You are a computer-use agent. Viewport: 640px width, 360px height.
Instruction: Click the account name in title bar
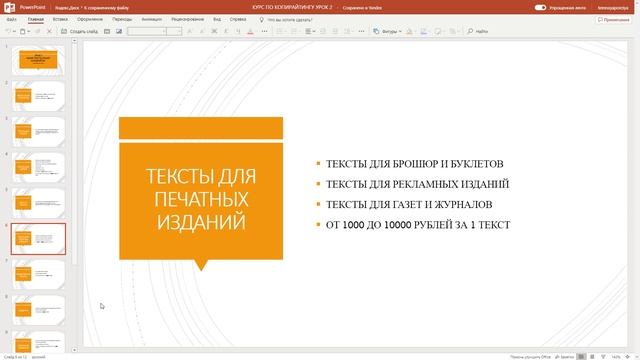[x=613, y=7]
